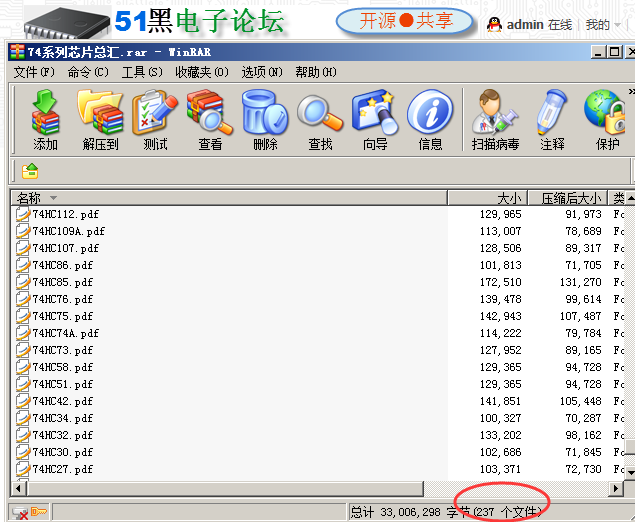
Task: Select file 74HC85.pdf
Action: coord(62,282)
